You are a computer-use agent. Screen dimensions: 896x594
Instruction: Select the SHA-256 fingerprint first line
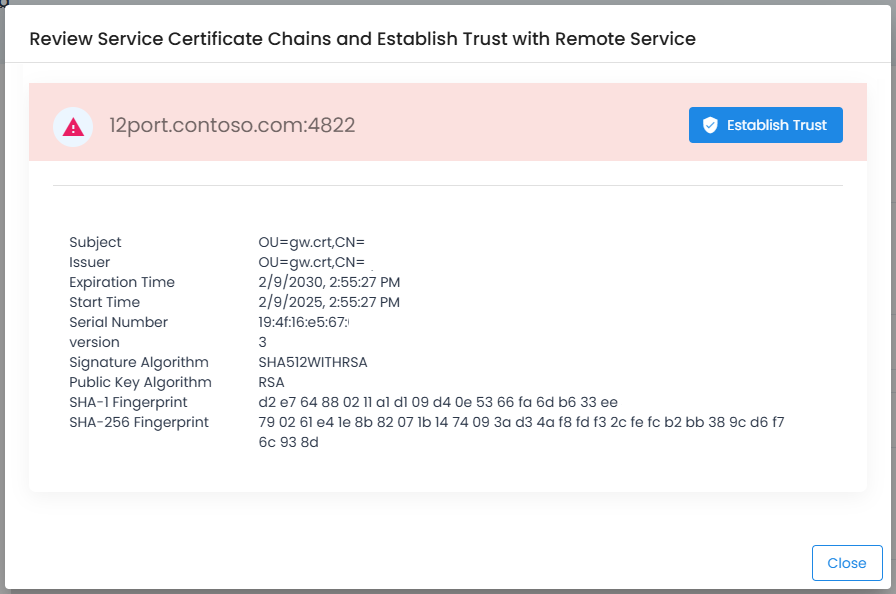click(521, 422)
